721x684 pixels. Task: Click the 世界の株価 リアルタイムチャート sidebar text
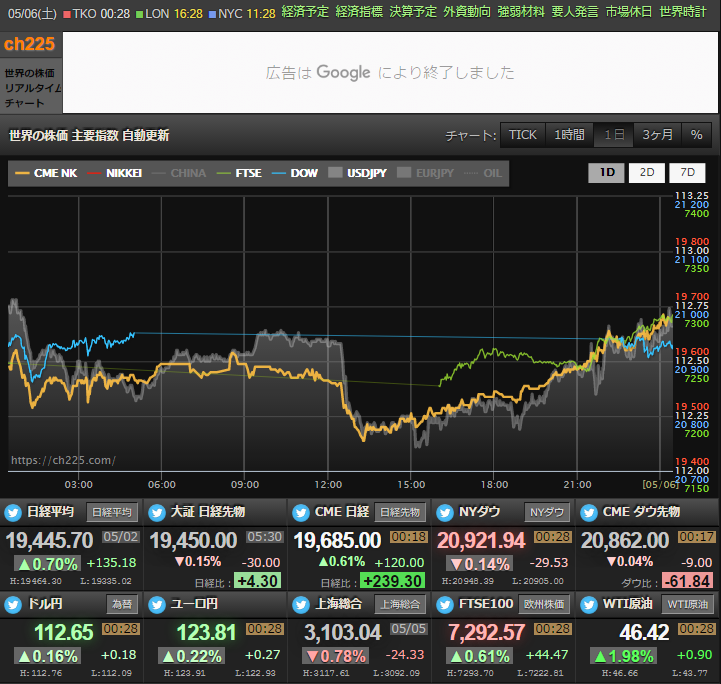coord(32,88)
